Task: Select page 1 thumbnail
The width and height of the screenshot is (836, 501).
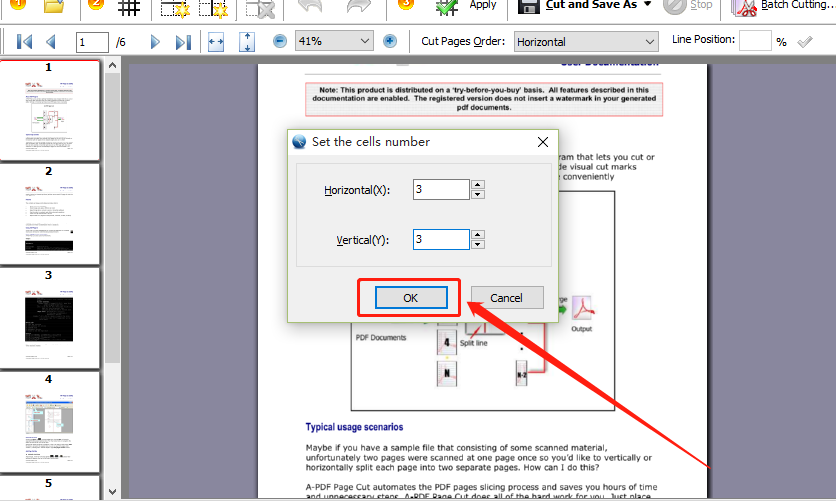Action: (x=49, y=110)
